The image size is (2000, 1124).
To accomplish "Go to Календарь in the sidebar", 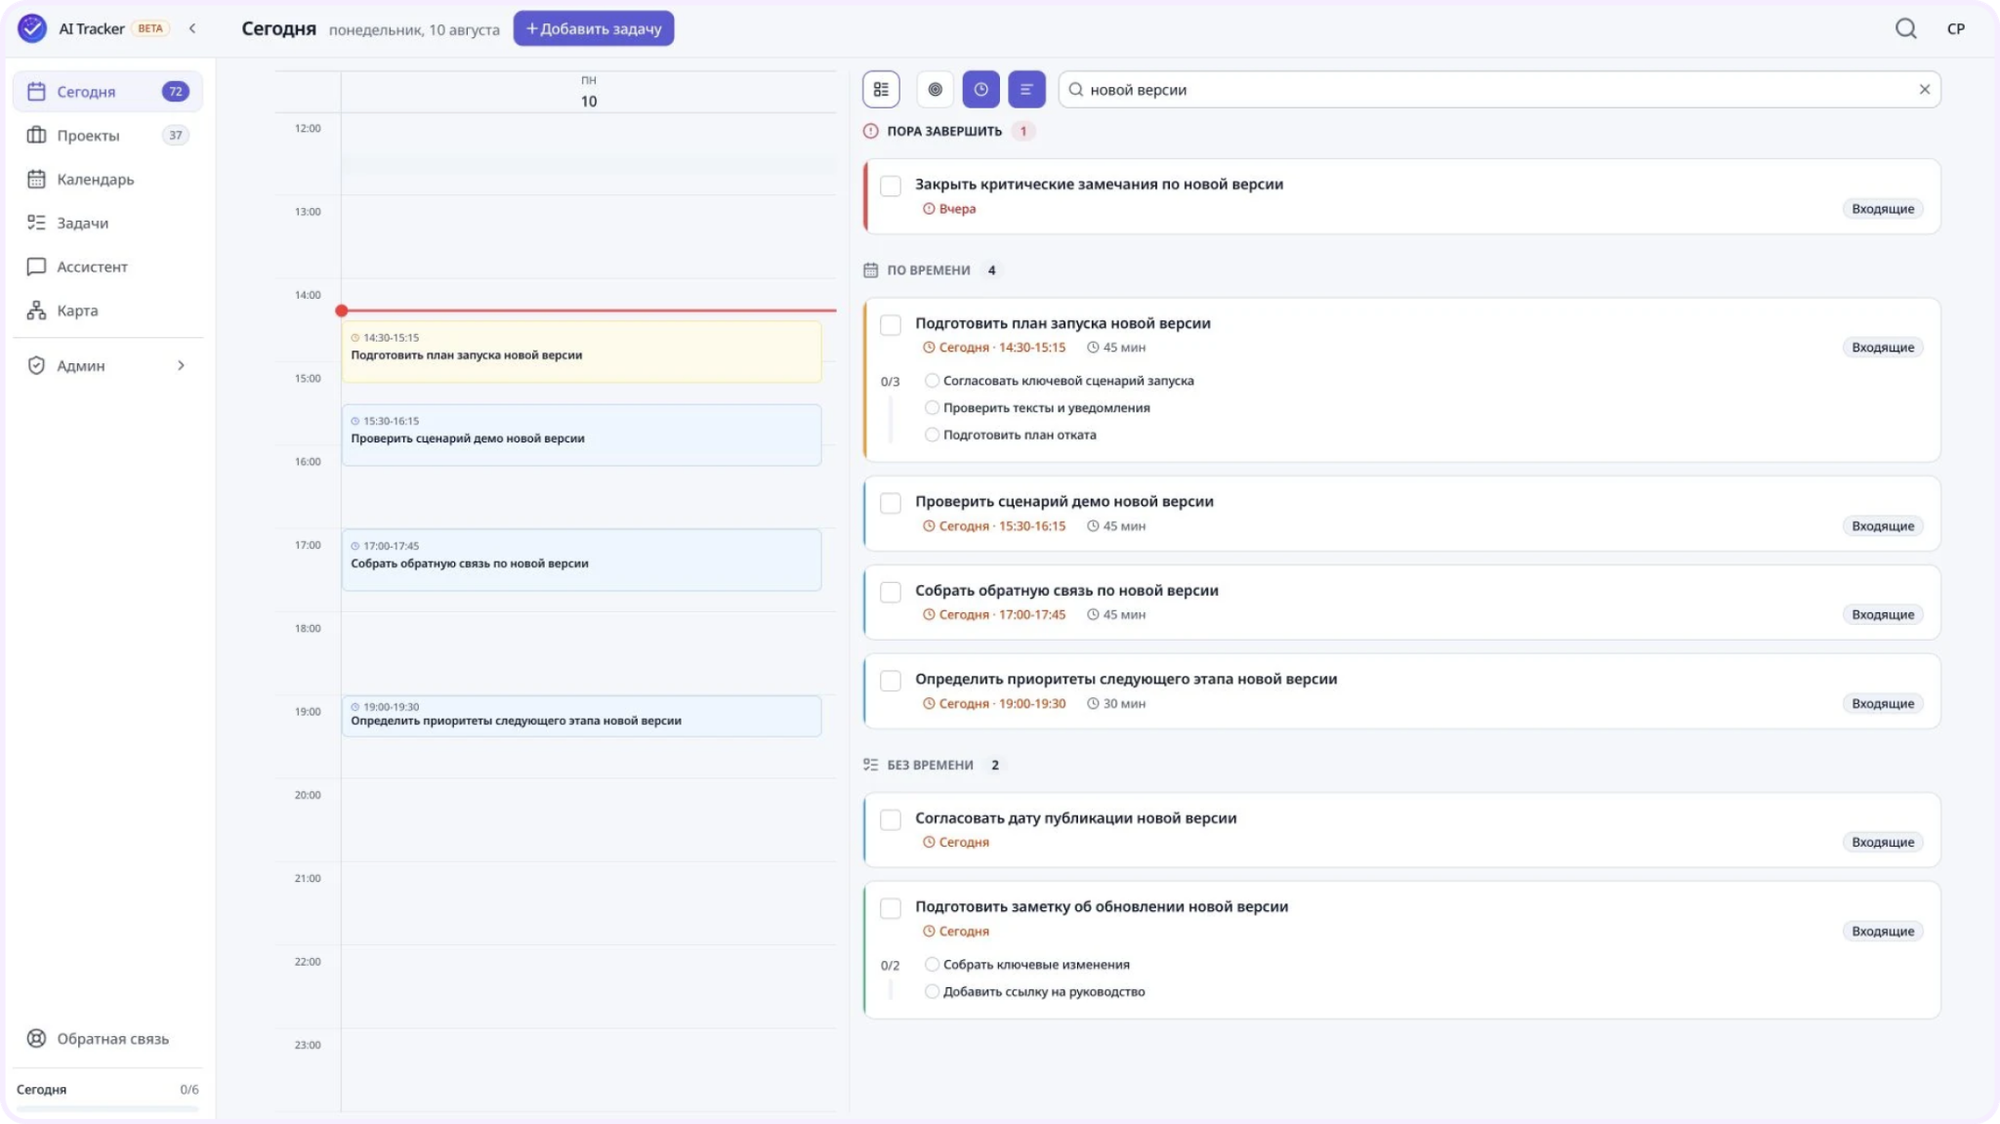I will click(x=108, y=179).
